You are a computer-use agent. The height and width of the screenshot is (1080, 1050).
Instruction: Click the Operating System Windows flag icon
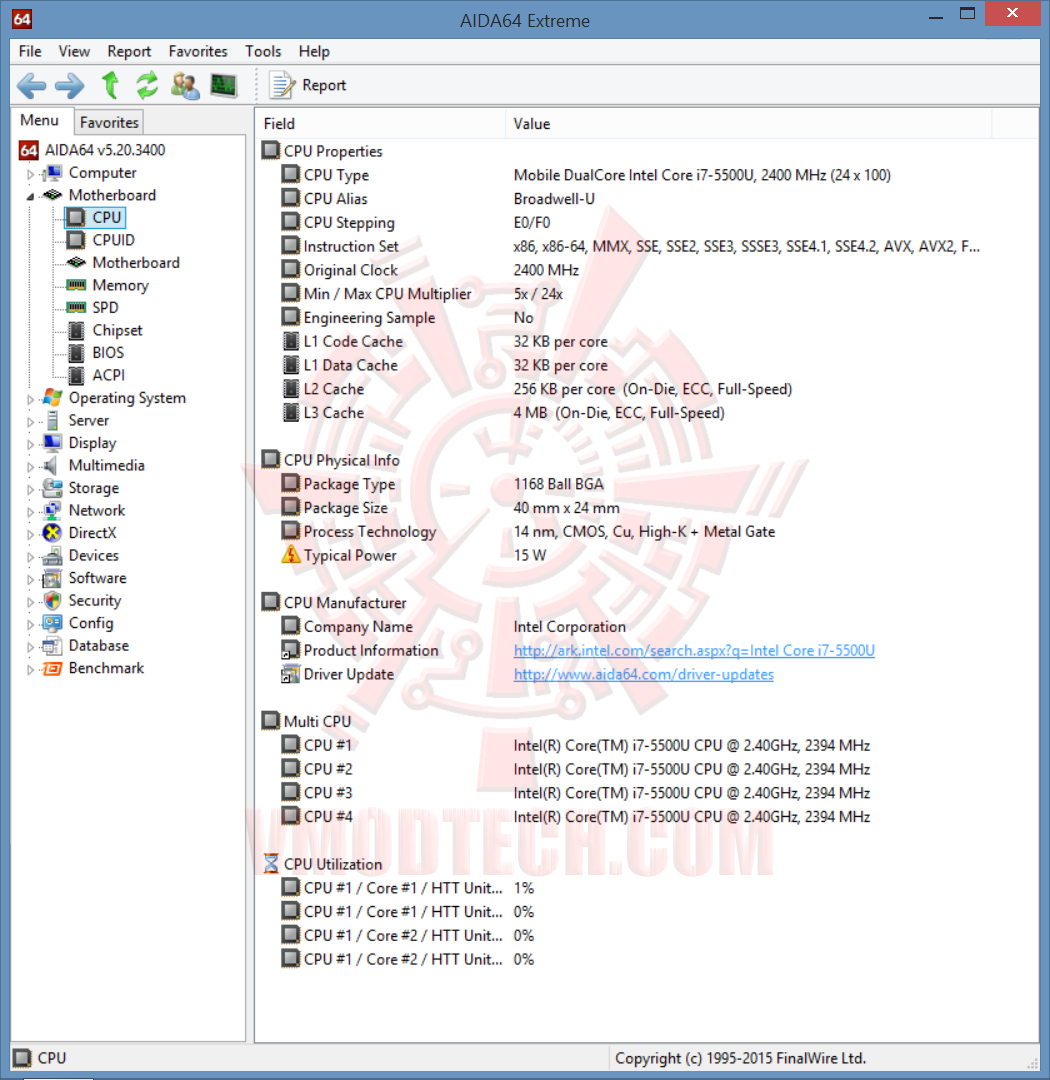click(x=52, y=397)
